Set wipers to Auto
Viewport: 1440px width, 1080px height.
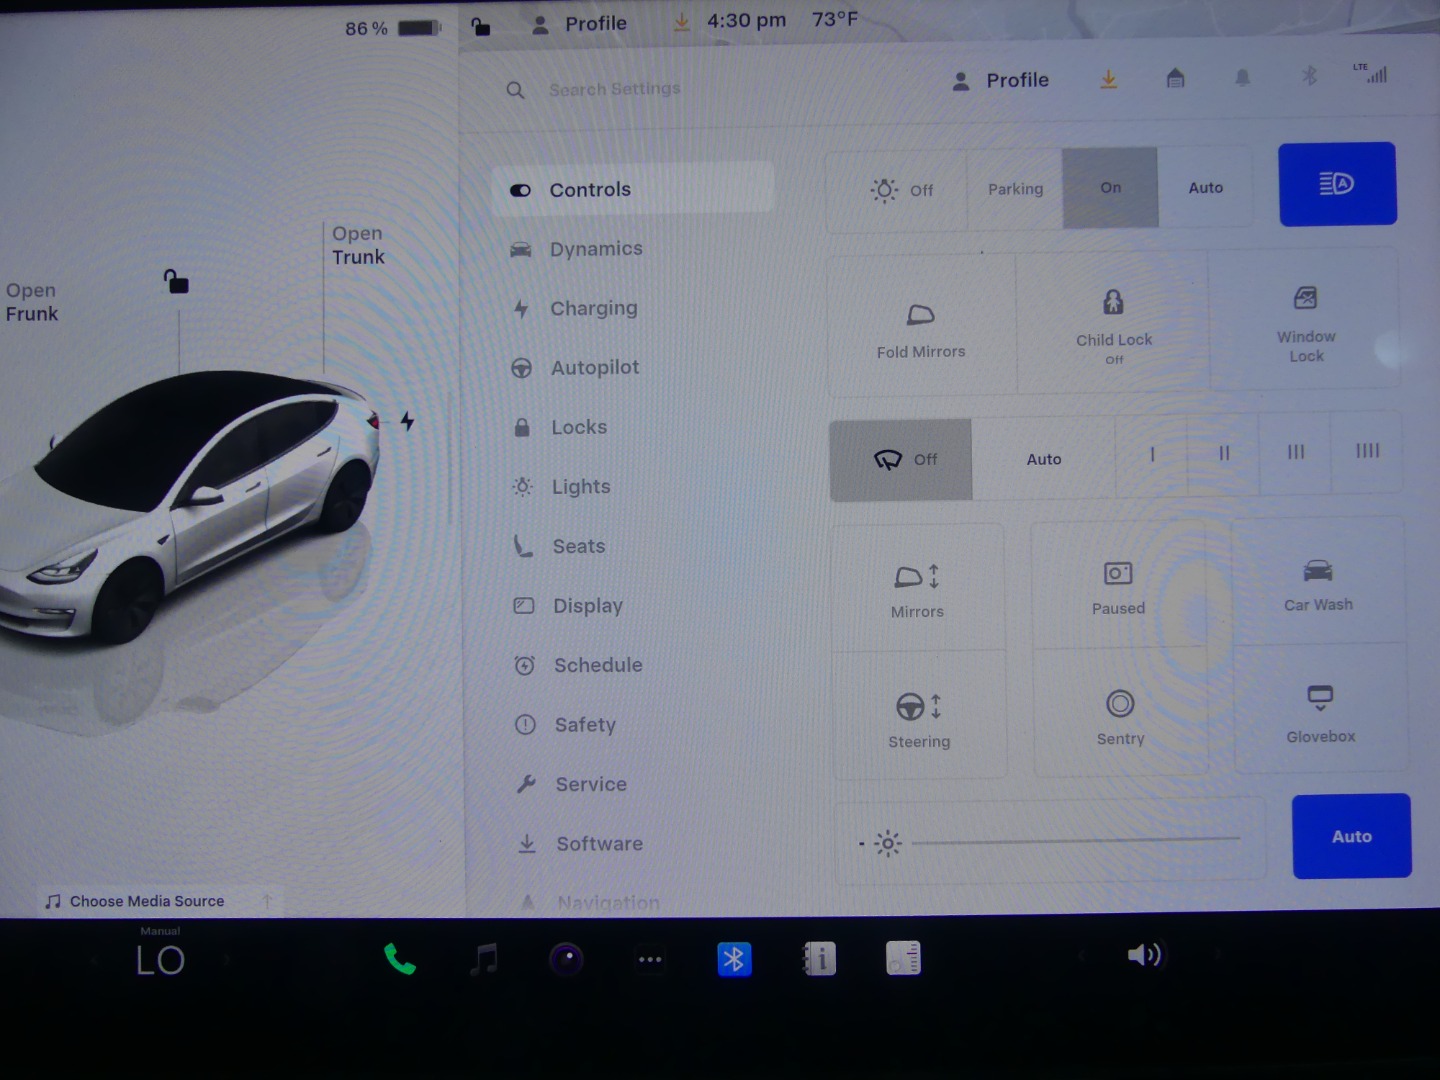pyautogui.click(x=1043, y=459)
